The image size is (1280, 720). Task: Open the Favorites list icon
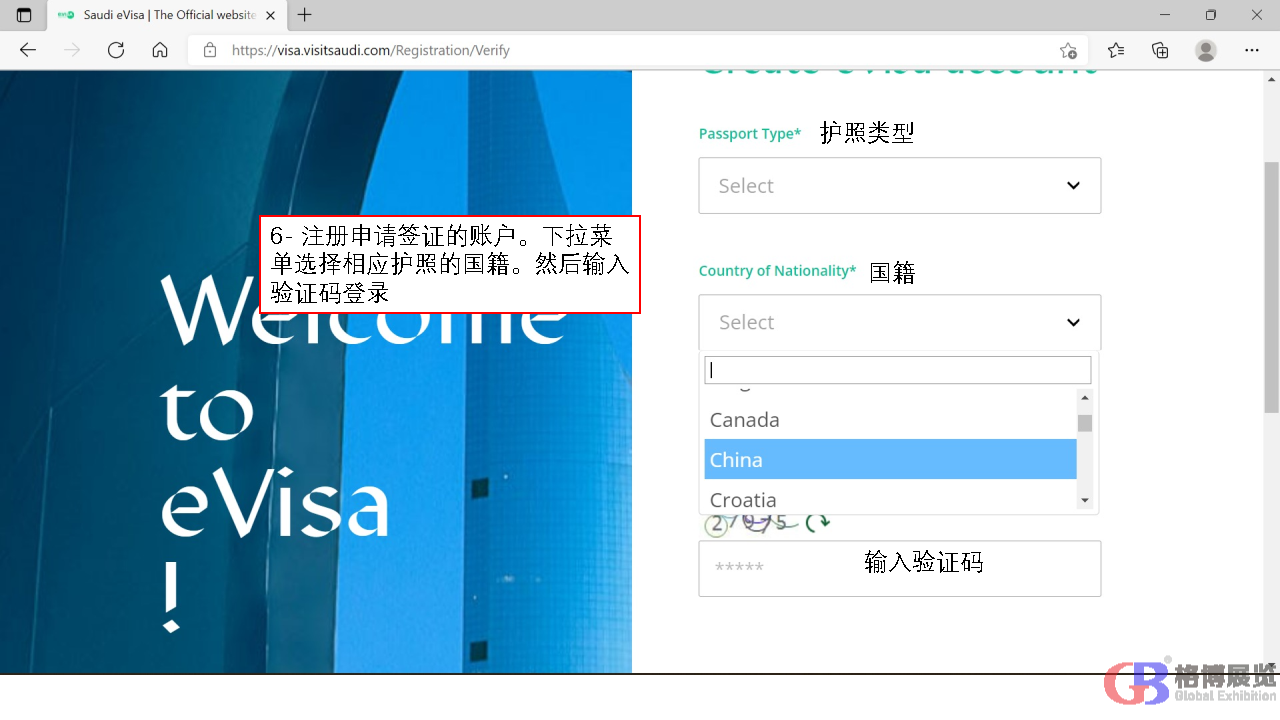(1116, 50)
